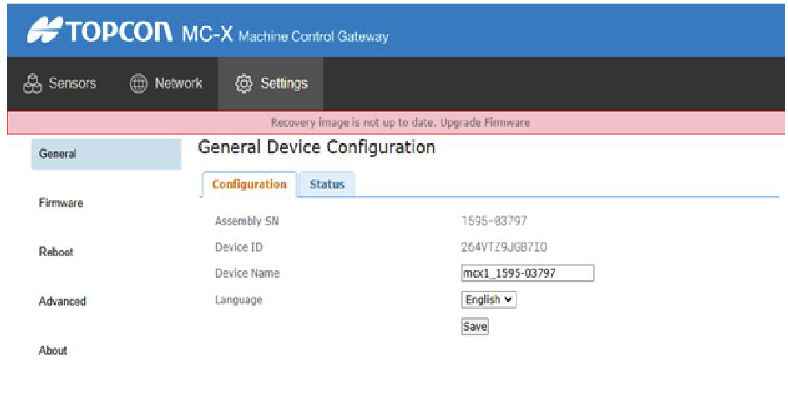Show the About page from sidebar
Image resolution: width=788 pixels, height=410 pixels.
click(53, 350)
